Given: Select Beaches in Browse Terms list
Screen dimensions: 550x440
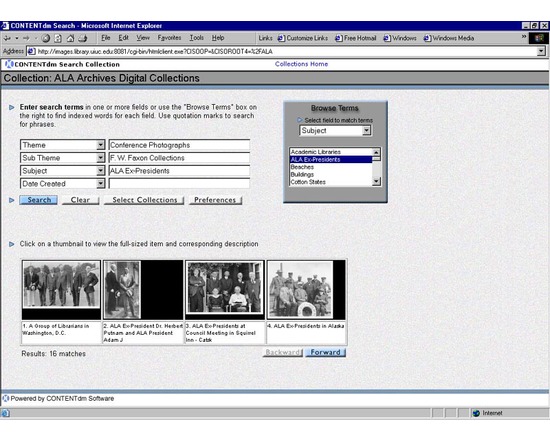Looking at the screenshot, I should pyautogui.click(x=330, y=167).
